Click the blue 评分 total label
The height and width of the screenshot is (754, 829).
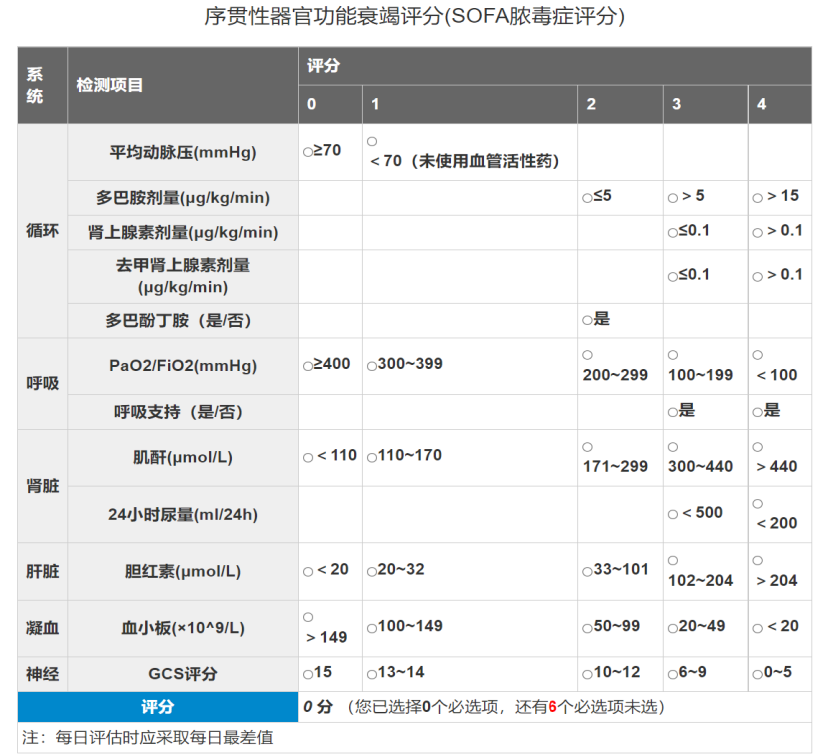[x=158, y=706]
